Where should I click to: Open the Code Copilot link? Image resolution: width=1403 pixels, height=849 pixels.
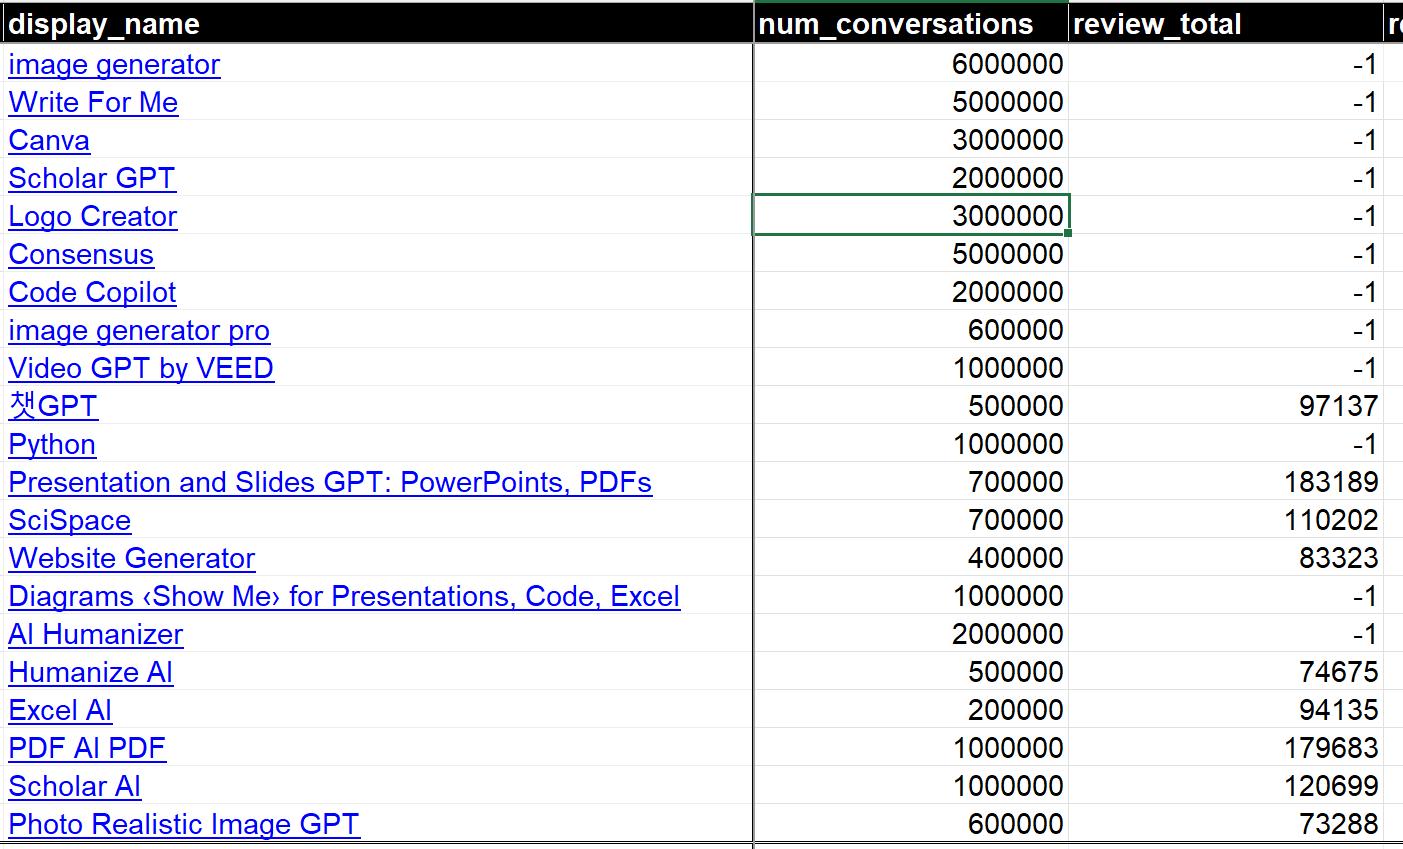[x=92, y=293]
